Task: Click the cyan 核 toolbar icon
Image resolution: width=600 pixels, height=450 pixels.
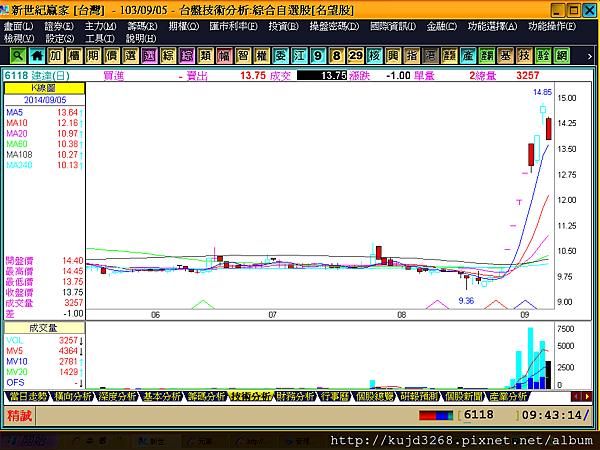Action: [x=374, y=56]
